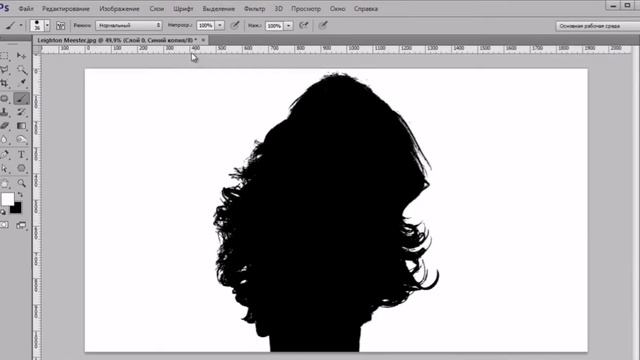Open the Фильтр menu
Image resolution: width=640 pixels, height=360 pixels.
[254, 9]
